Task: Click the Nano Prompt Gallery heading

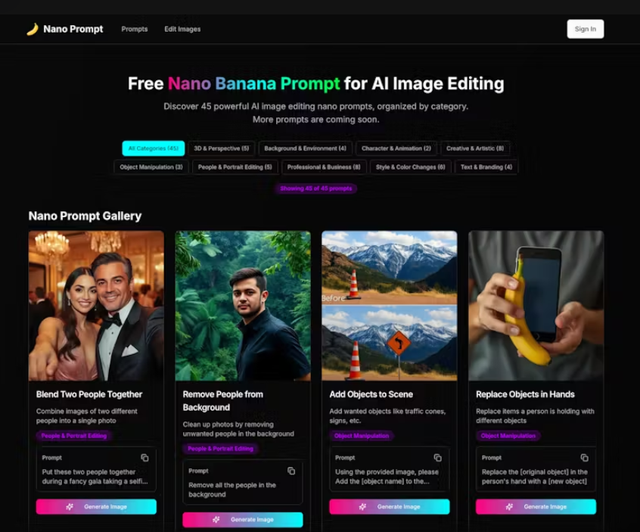Action: click(x=85, y=216)
